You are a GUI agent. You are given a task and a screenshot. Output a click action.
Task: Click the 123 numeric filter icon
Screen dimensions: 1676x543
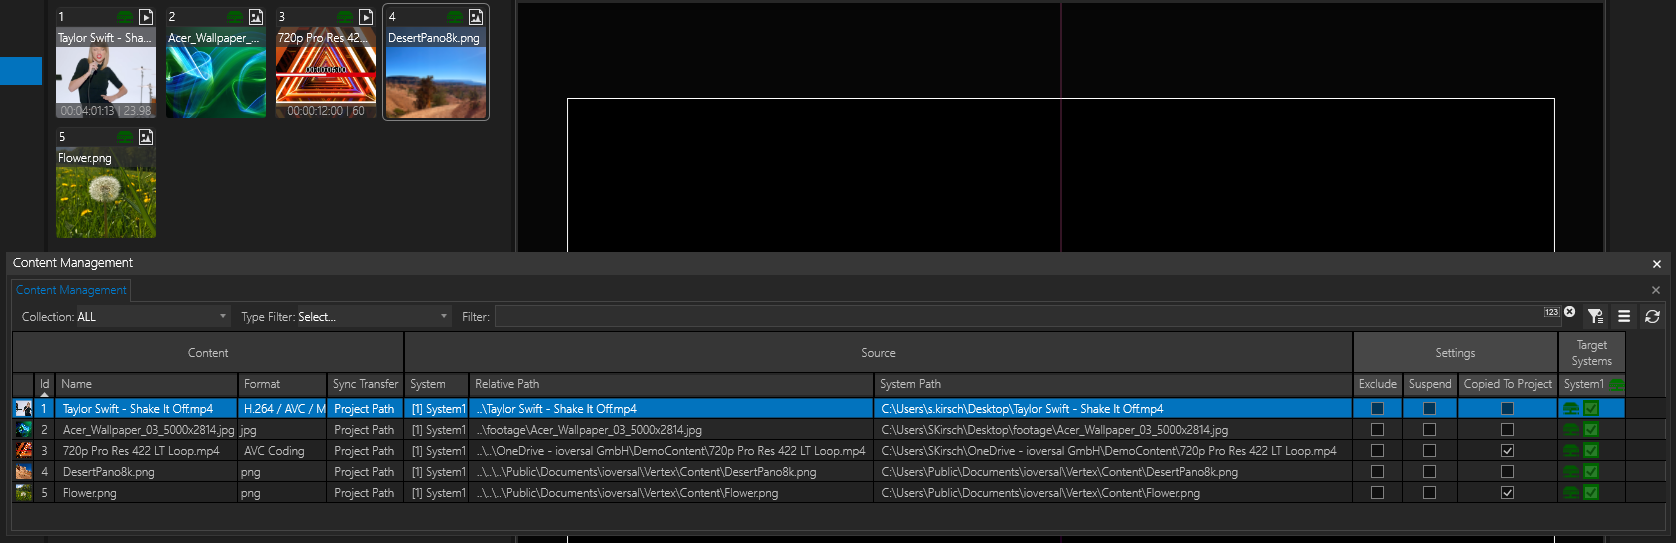pyautogui.click(x=1551, y=312)
